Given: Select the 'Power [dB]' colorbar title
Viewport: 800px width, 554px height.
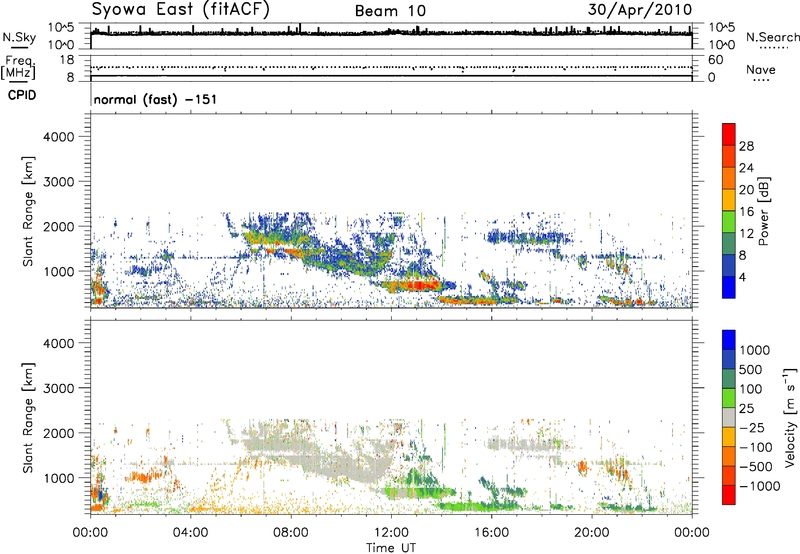Looking at the screenshot, I should pyautogui.click(x=763, y=211).
